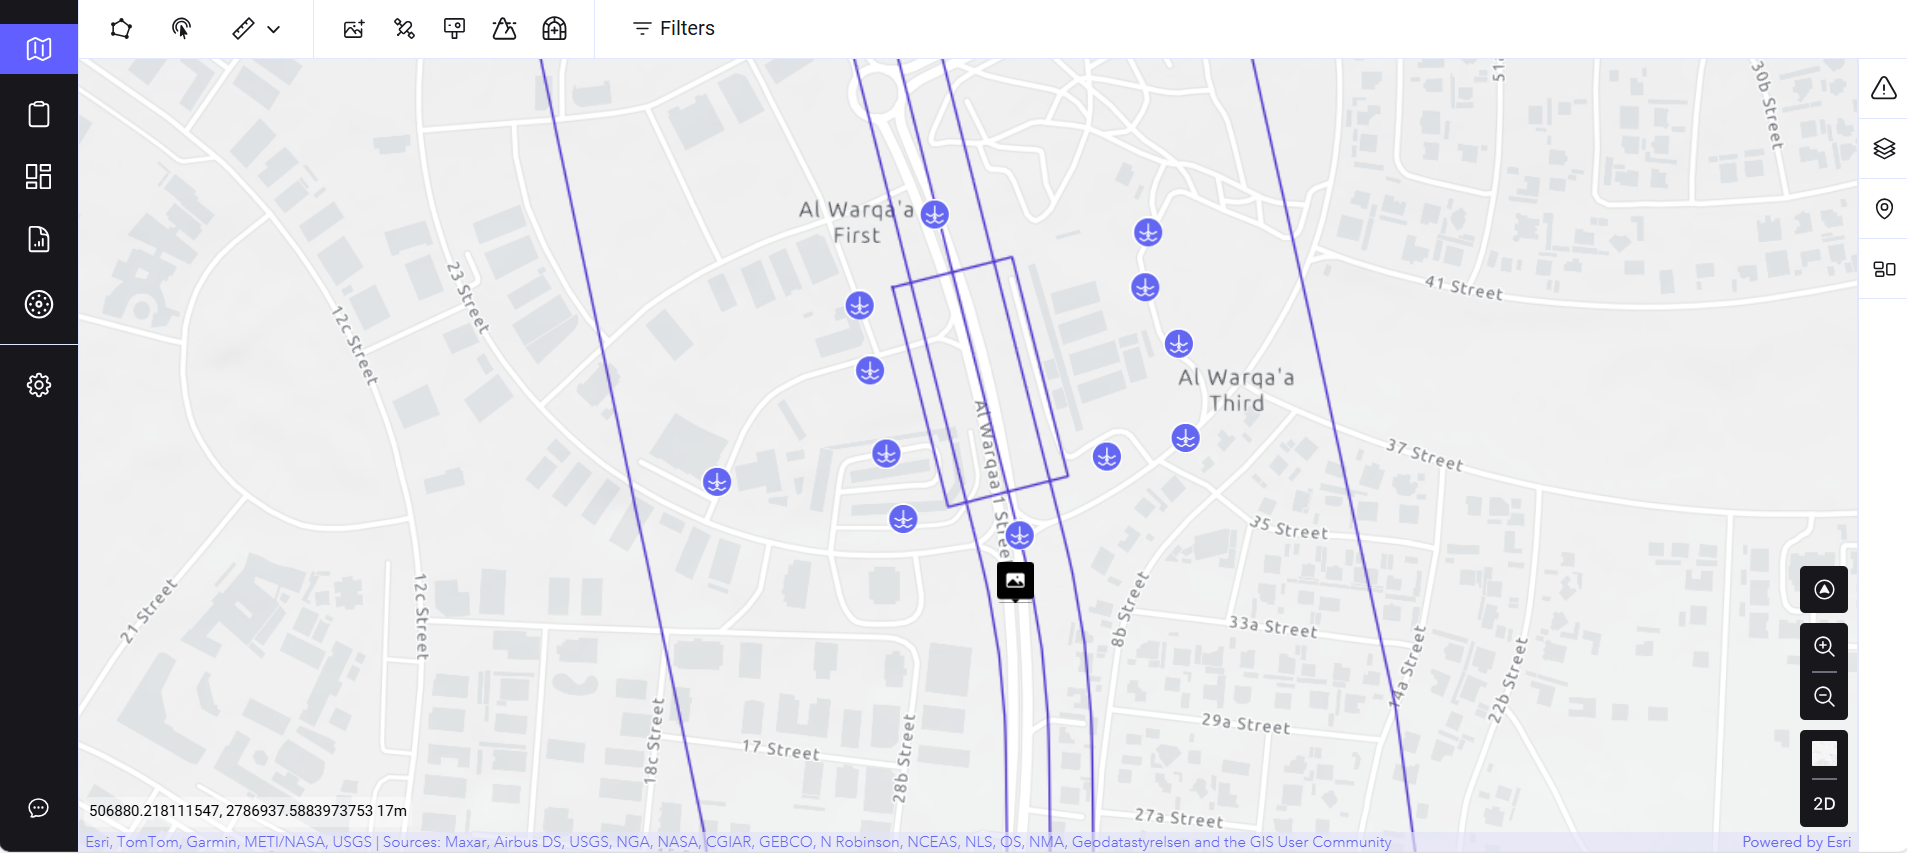The height and width of the screenshot is (853, 1907).
Task: Click the Esri sources attribution text
Action: [x=738, y=842]
